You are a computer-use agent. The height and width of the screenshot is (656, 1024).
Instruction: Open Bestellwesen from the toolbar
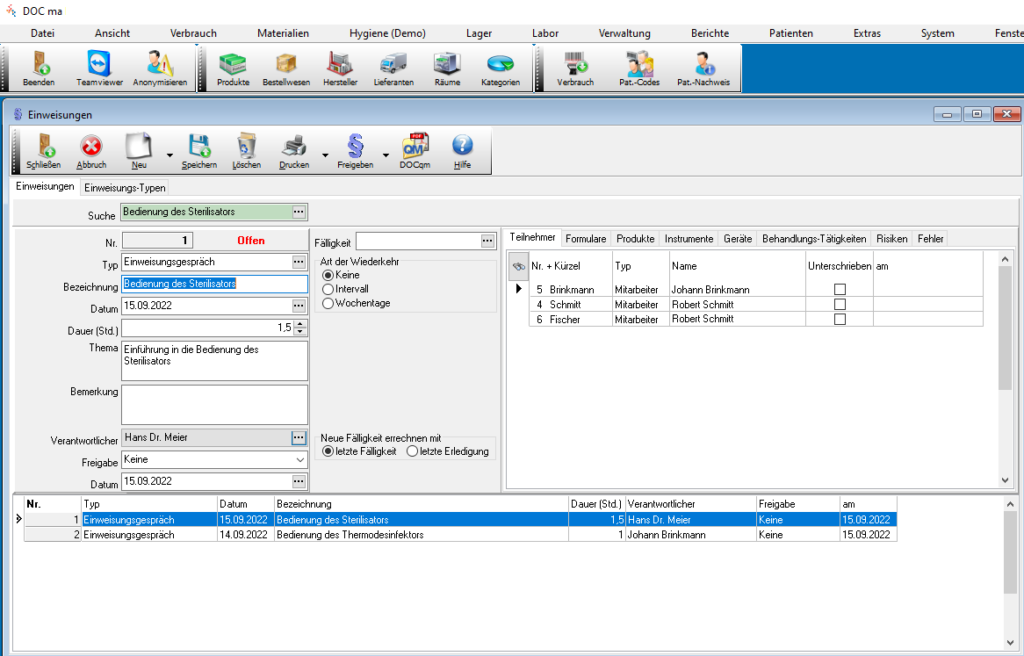point(286,68)
